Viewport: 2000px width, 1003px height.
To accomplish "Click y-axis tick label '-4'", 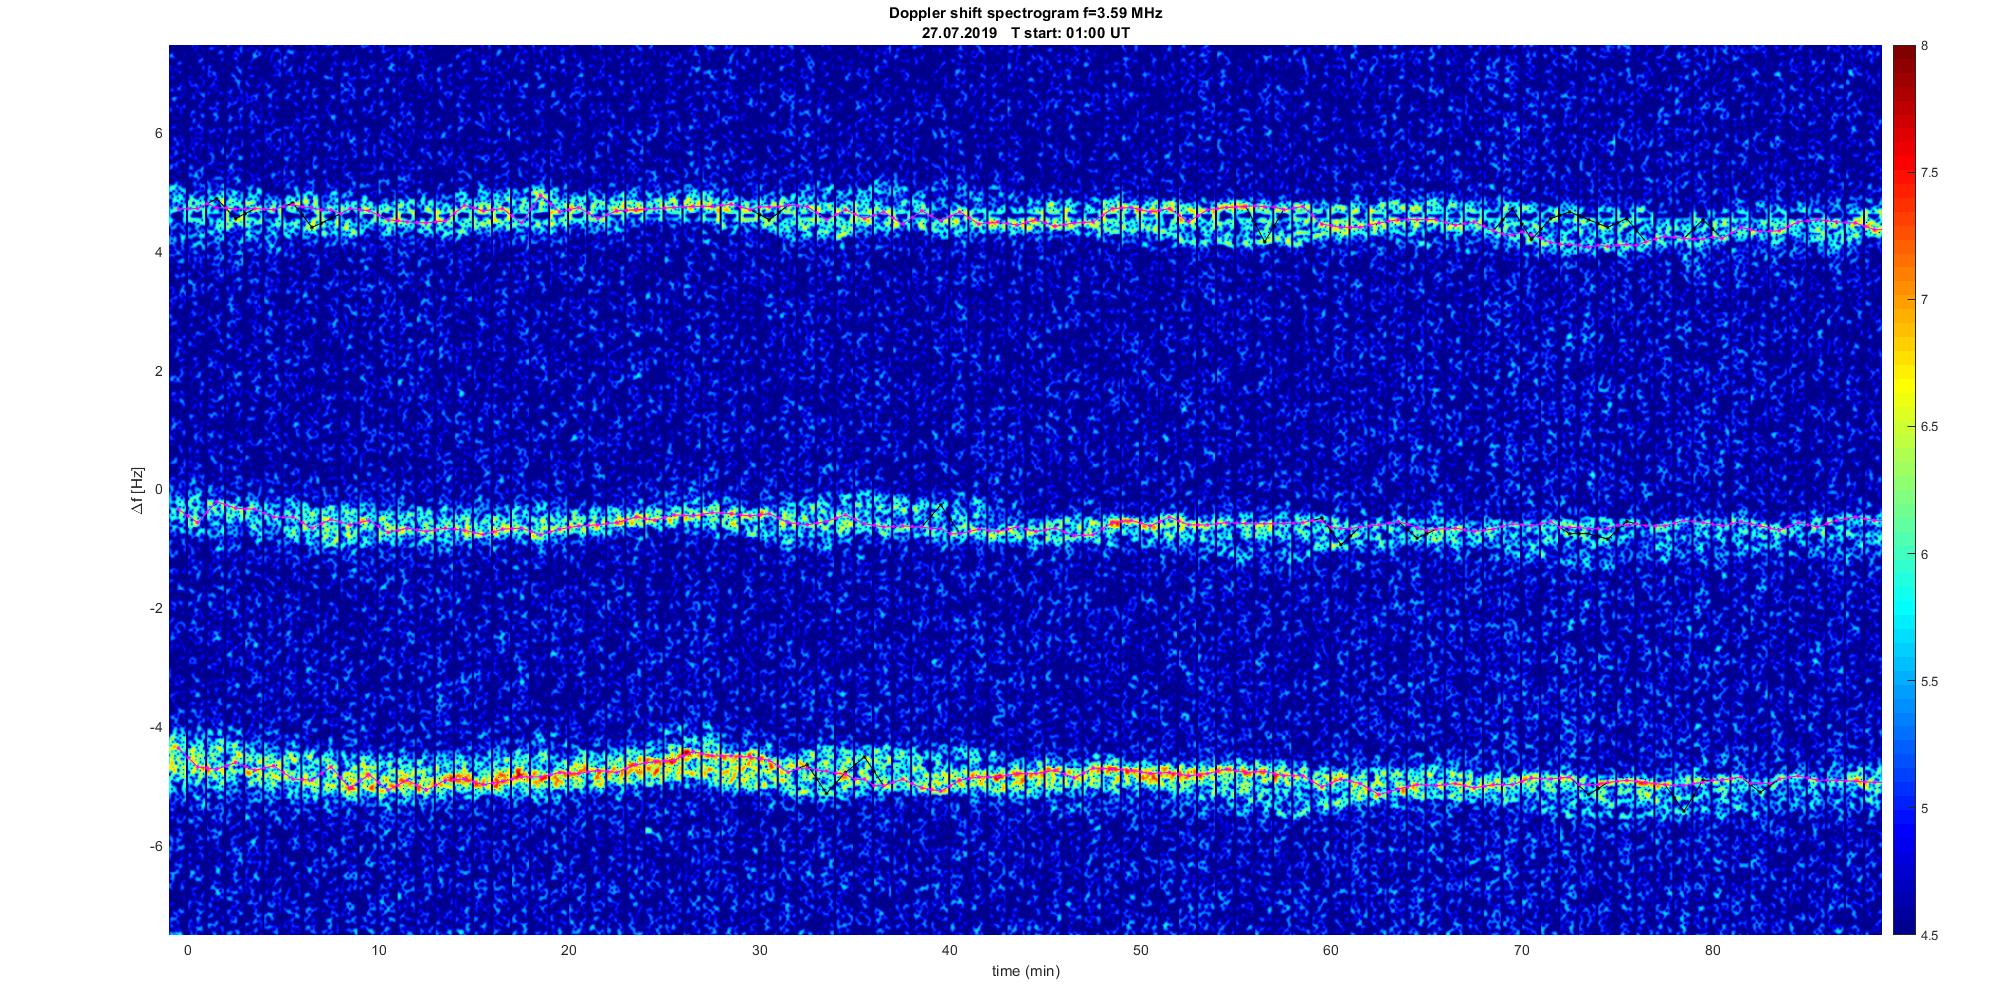I will click(157, 727).
